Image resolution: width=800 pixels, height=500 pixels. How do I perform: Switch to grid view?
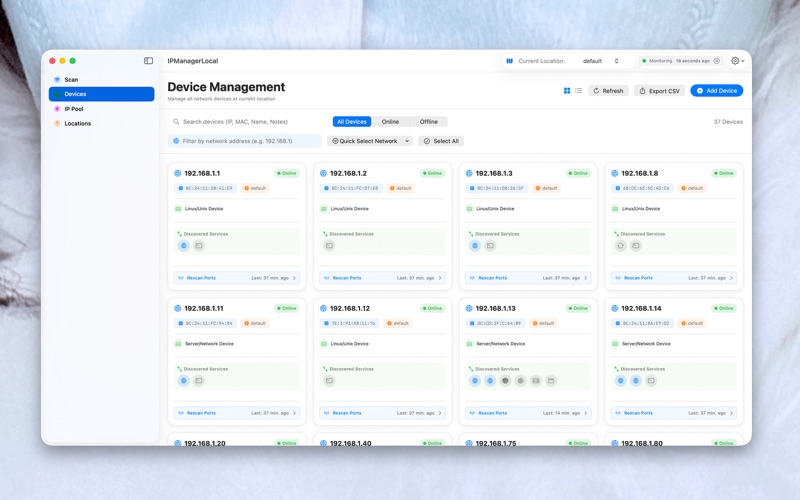[567, 91]
